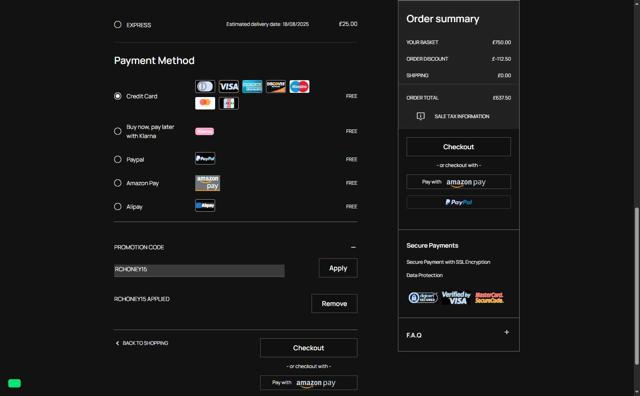Click the Amazon Pay logo in payment methods
This screenshot has width=640, height=396.
pyautogui.click(x=207, y=183)
